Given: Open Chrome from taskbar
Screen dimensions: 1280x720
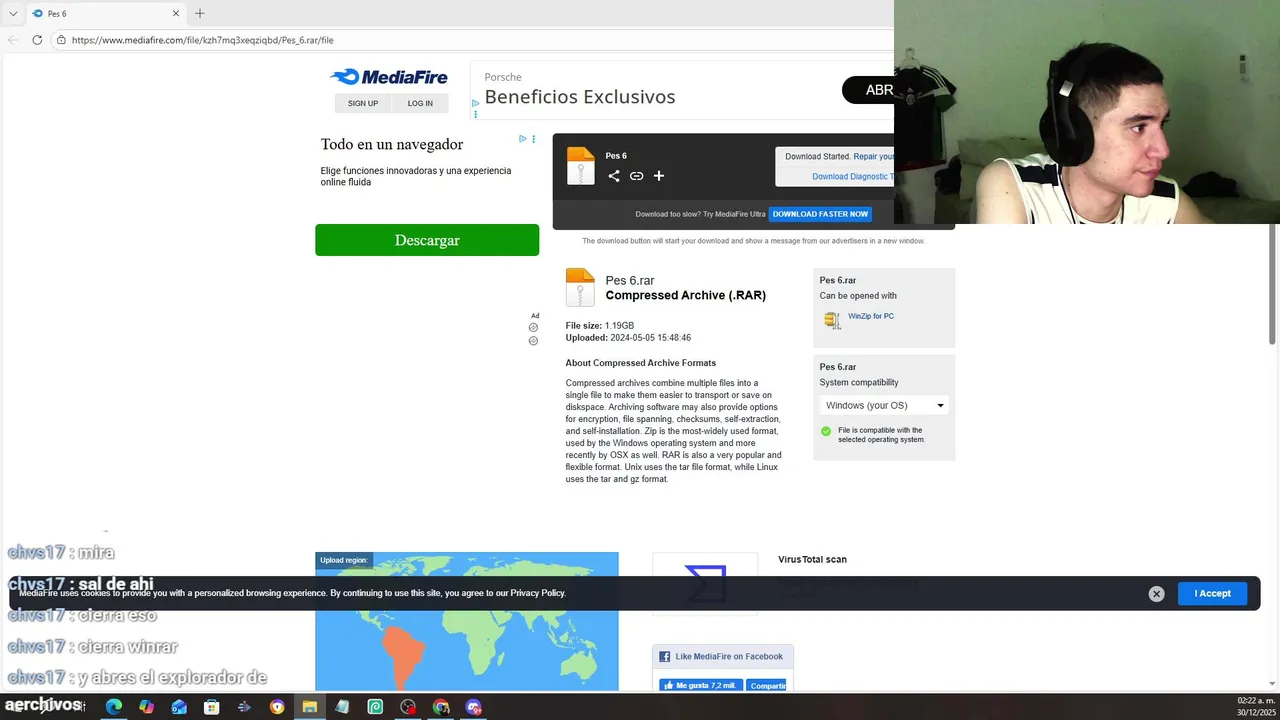Looking at the screenshot, I should (441, 707).
